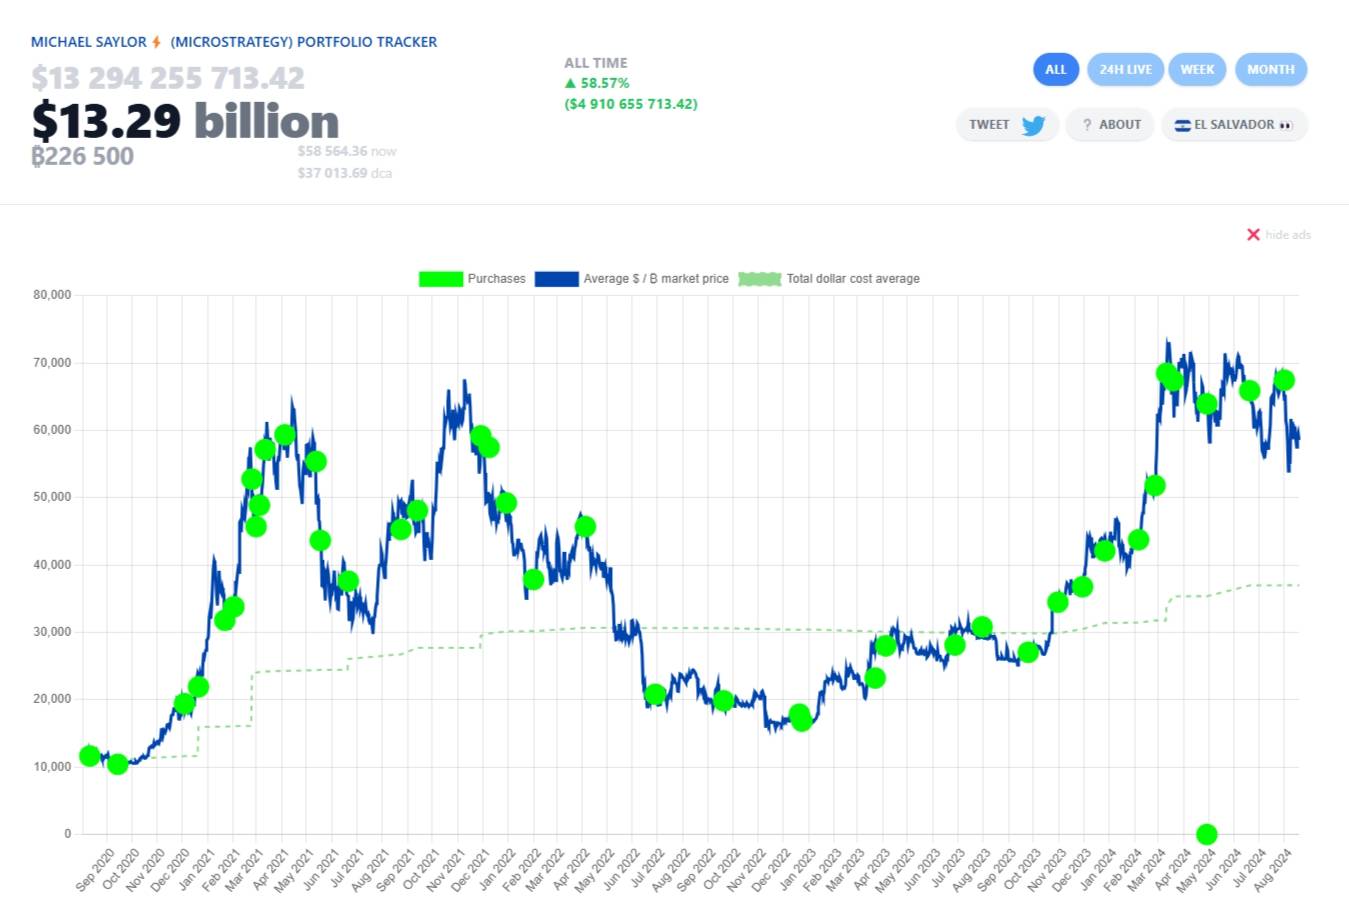Click the ALL TIME label
This screenshot has height=918, width=1349.
(x=596, y=63)
